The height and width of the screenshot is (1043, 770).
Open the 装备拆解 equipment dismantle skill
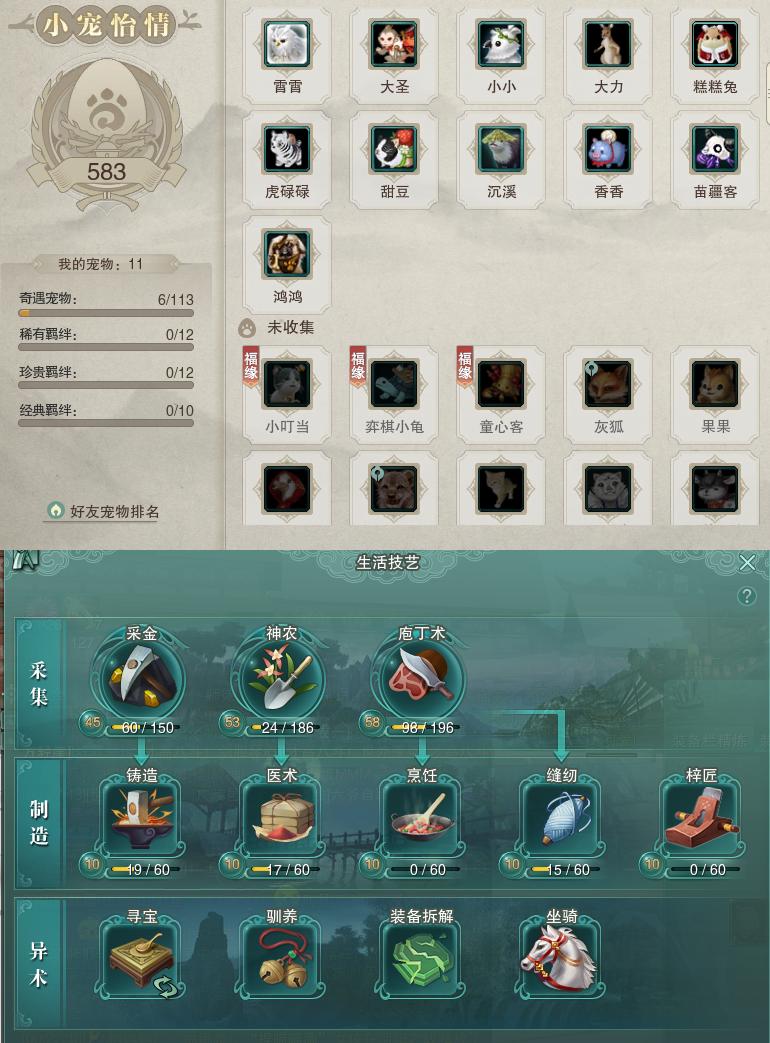point(422,959)
